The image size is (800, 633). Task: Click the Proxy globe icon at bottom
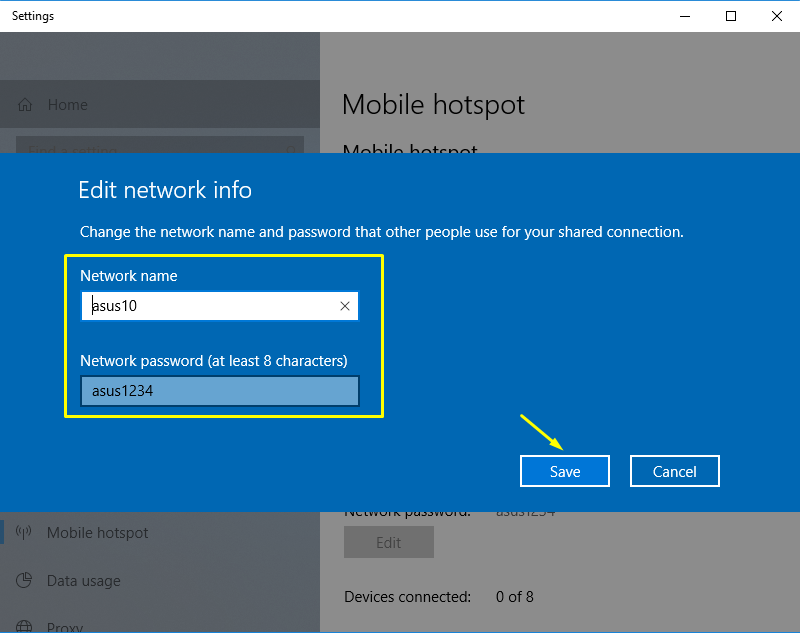pyautogui.click(x=23, y=625)
